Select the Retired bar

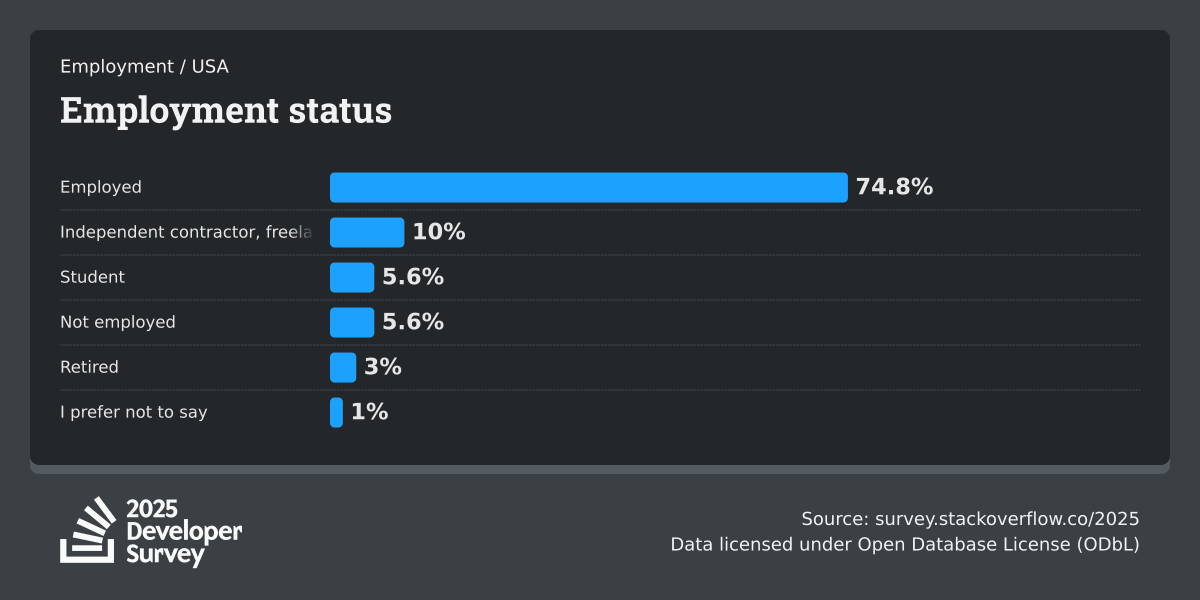(x=343, y=367)
